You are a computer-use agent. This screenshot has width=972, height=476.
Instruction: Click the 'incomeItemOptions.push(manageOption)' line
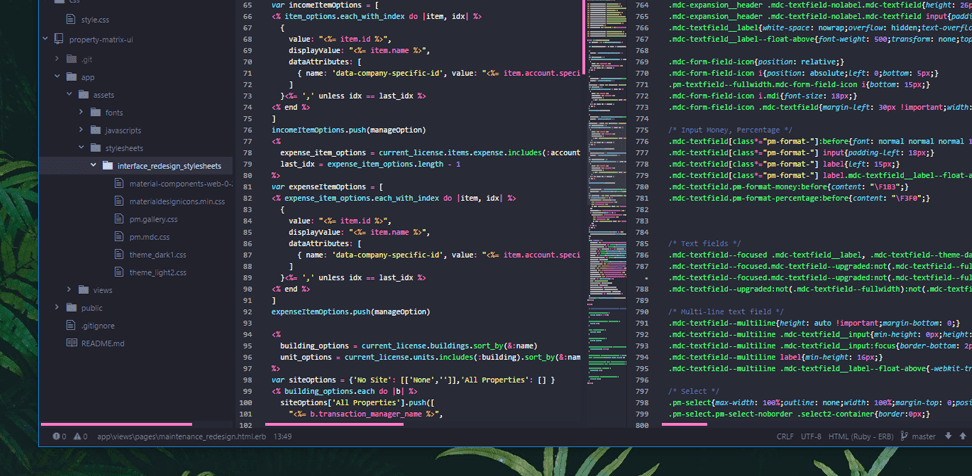point(348,130)
